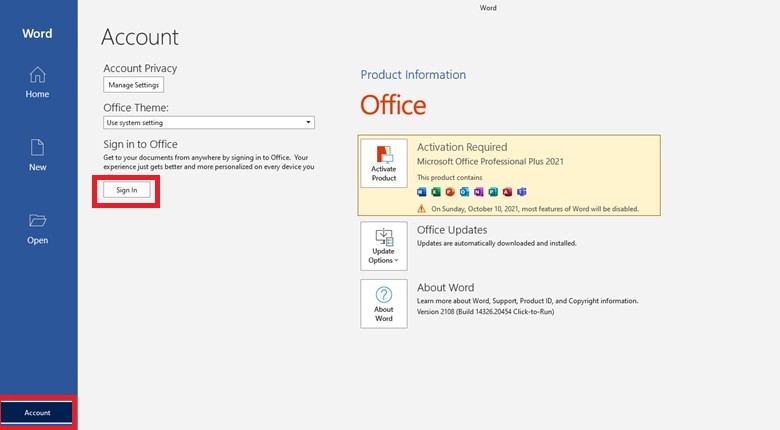Open the About Word dialog
The image size is (780, 430).
384,304
